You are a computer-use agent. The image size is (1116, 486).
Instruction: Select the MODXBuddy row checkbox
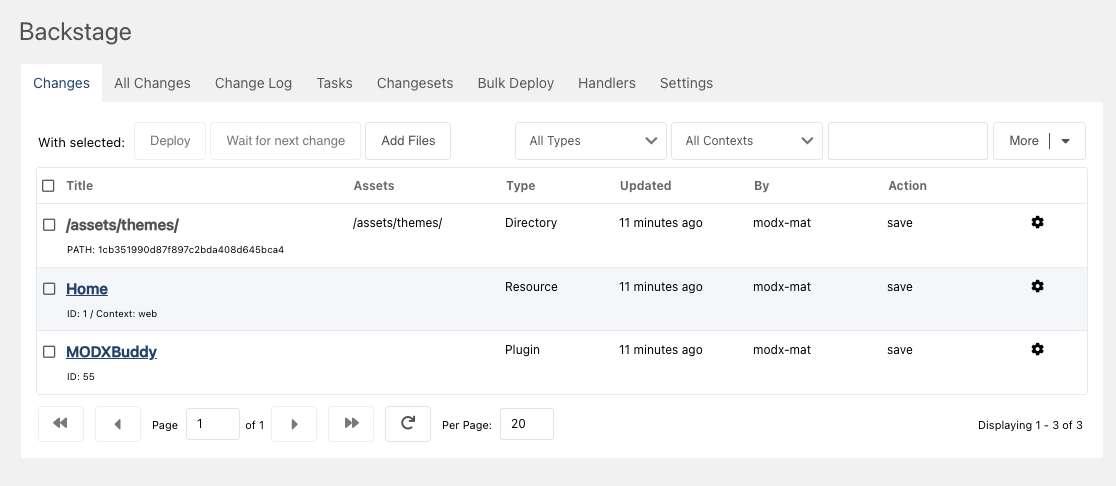click(x=49, y=352)
